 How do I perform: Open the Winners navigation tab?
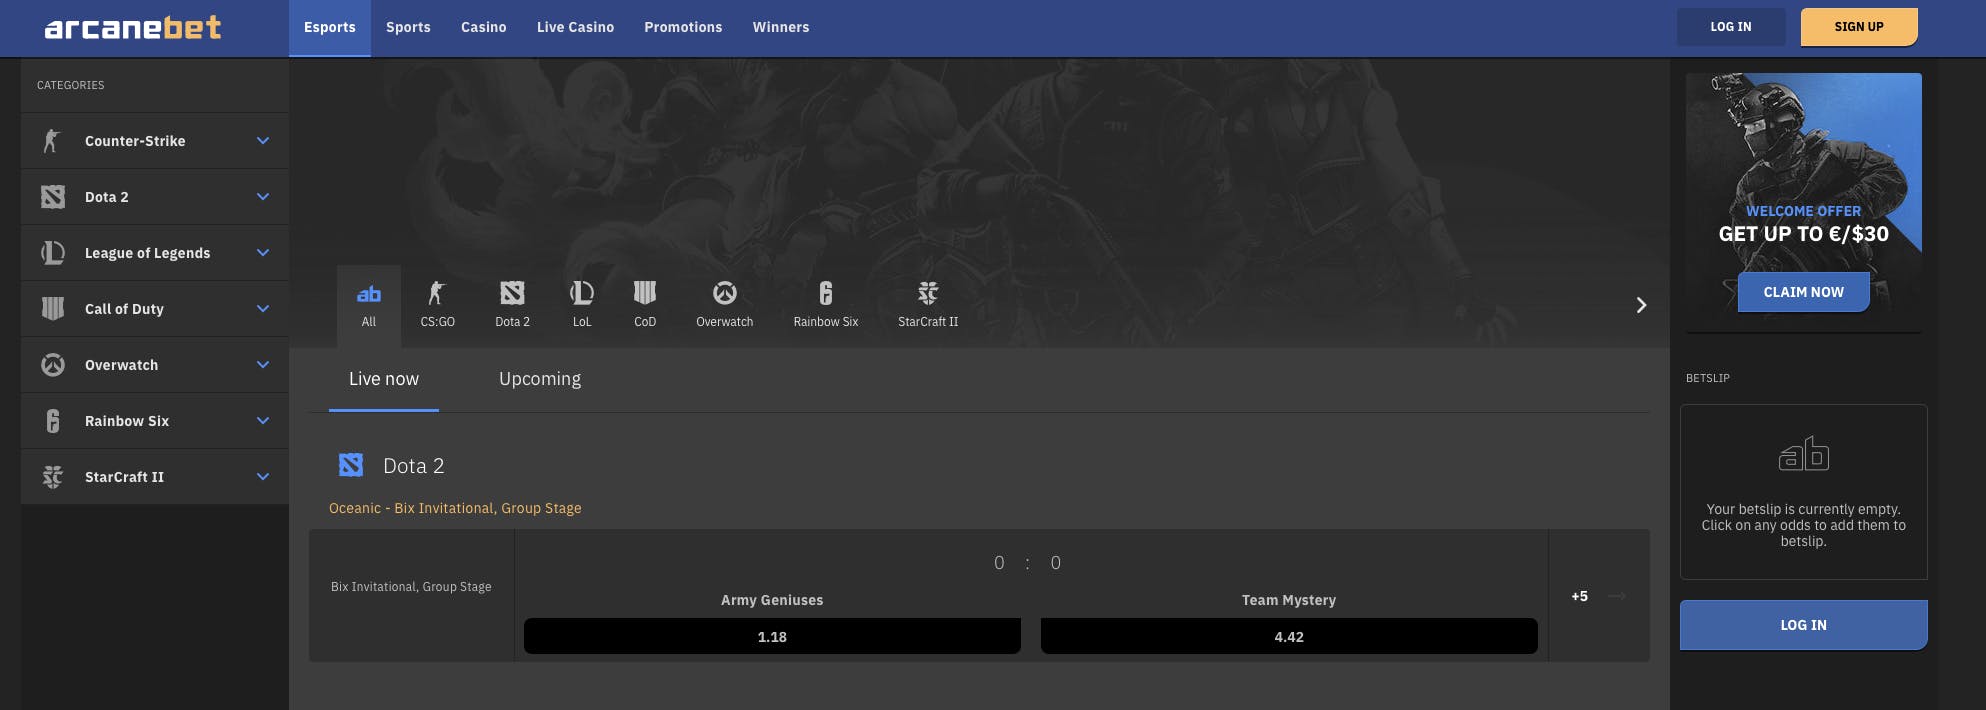point(781,28)
